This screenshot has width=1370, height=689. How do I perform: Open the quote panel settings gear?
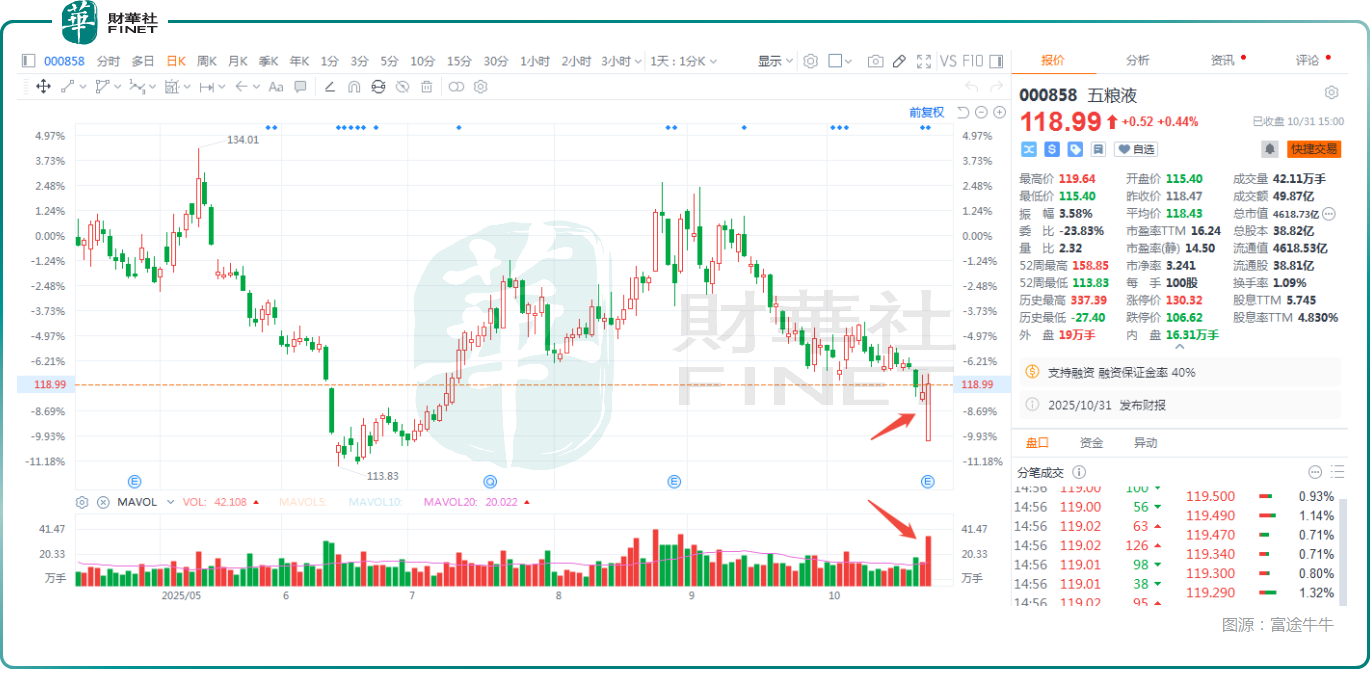(1331, 93)
